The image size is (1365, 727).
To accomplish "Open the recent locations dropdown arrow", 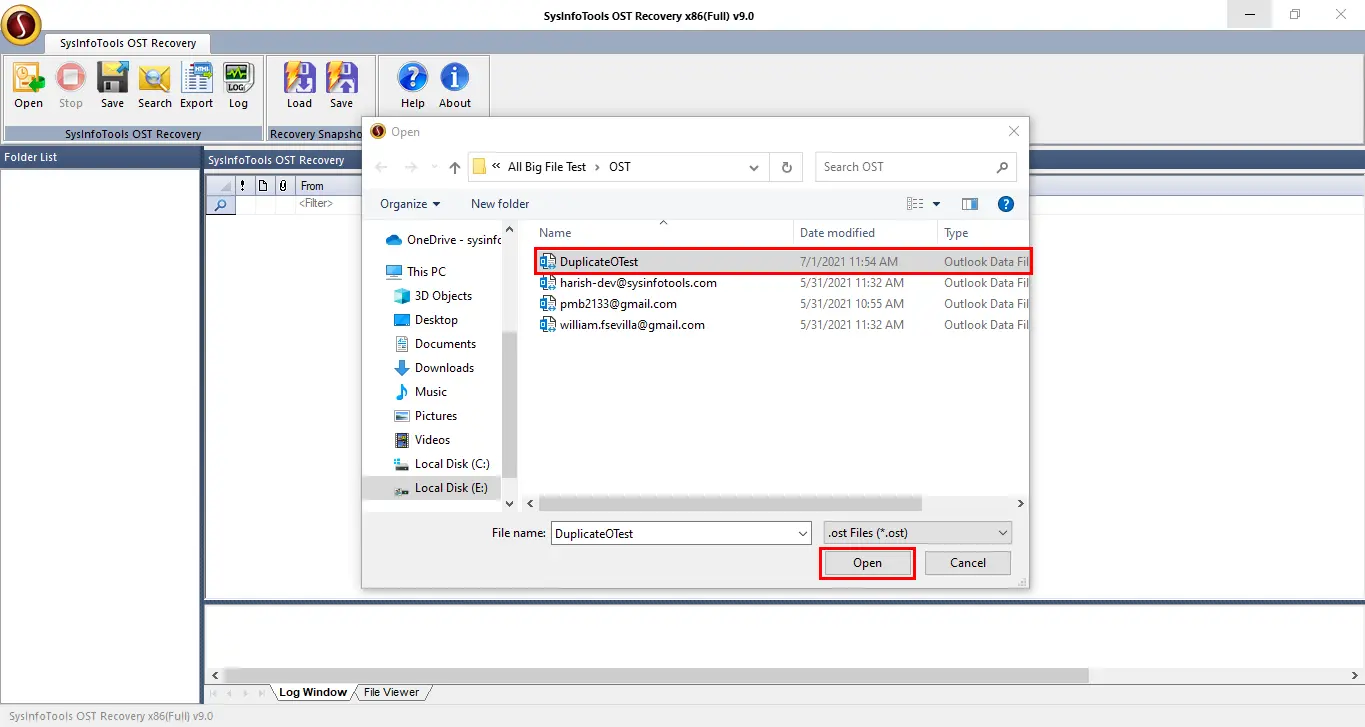I will click(434, 167).
